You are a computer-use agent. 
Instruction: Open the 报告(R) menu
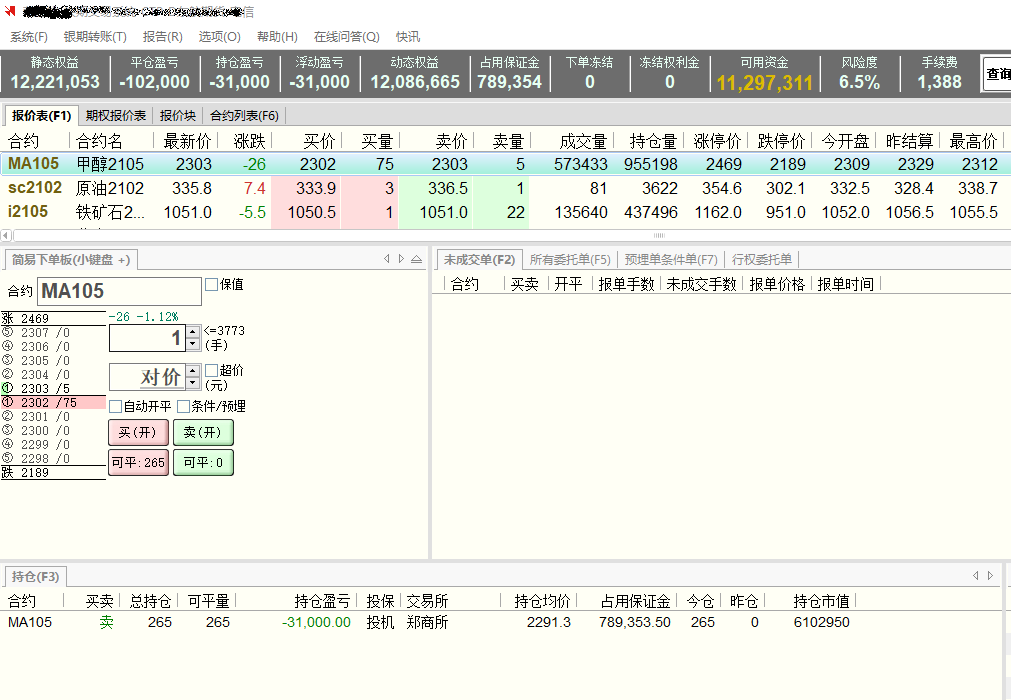point(162,37)
